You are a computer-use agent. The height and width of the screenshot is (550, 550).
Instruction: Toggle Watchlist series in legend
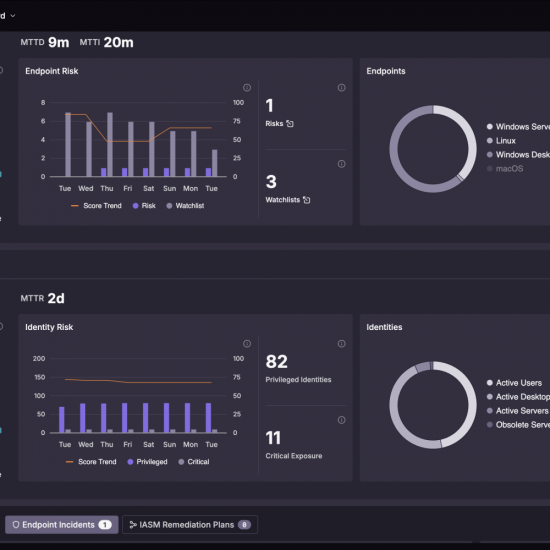[x=185, y=206]
